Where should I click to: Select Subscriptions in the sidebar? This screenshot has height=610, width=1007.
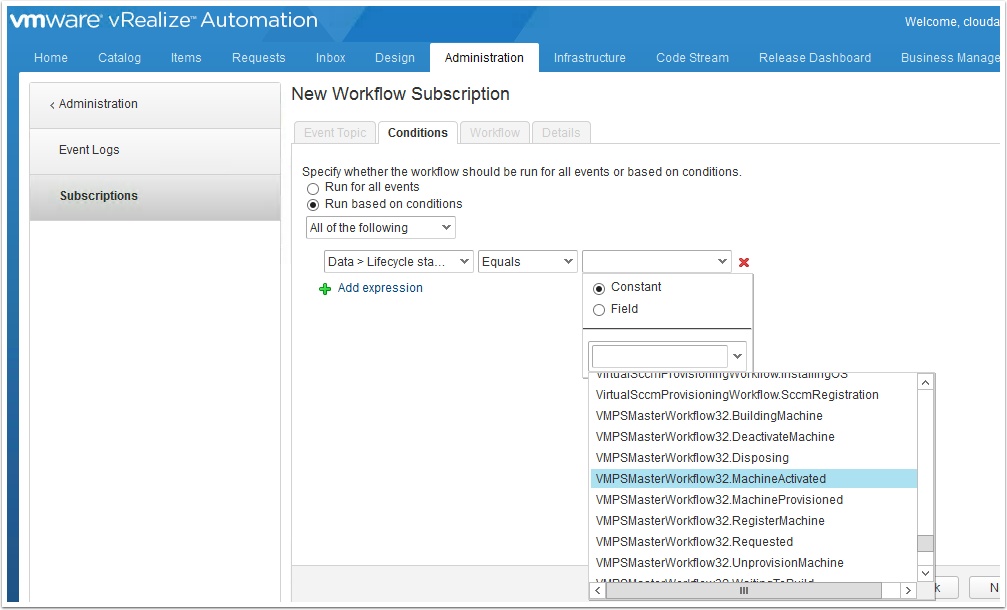155,197
